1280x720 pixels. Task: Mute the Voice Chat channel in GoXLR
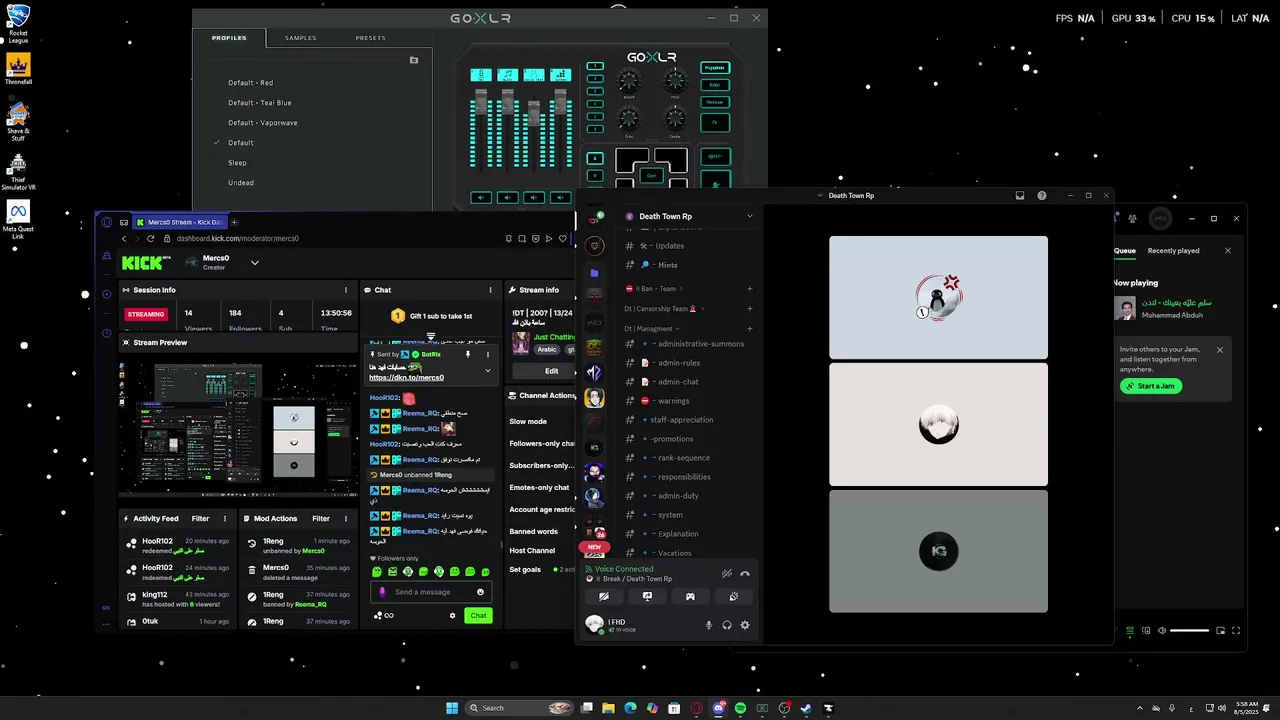tap(534, 198)
